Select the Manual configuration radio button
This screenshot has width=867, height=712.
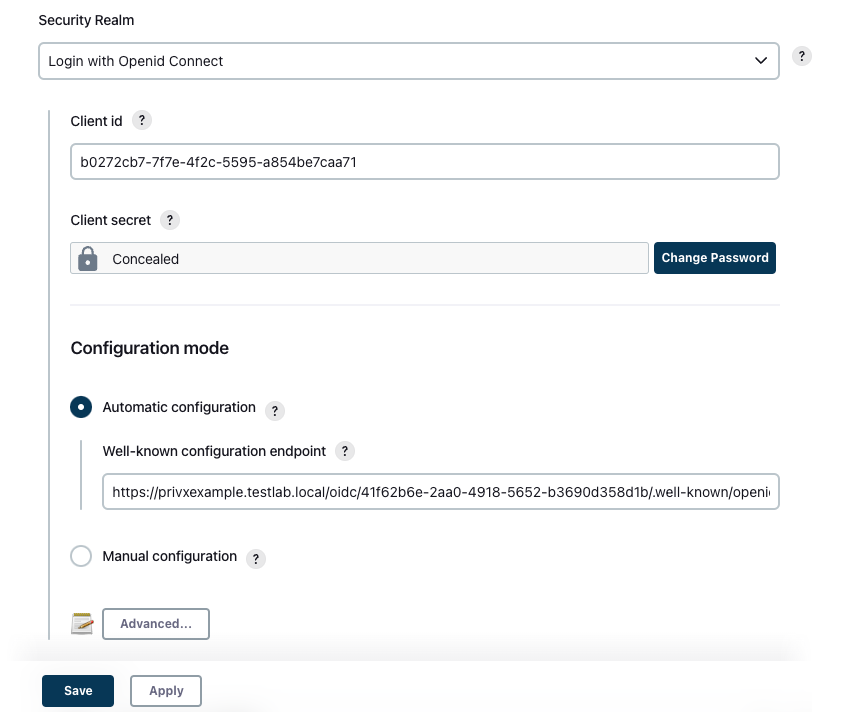coord(81,556)
